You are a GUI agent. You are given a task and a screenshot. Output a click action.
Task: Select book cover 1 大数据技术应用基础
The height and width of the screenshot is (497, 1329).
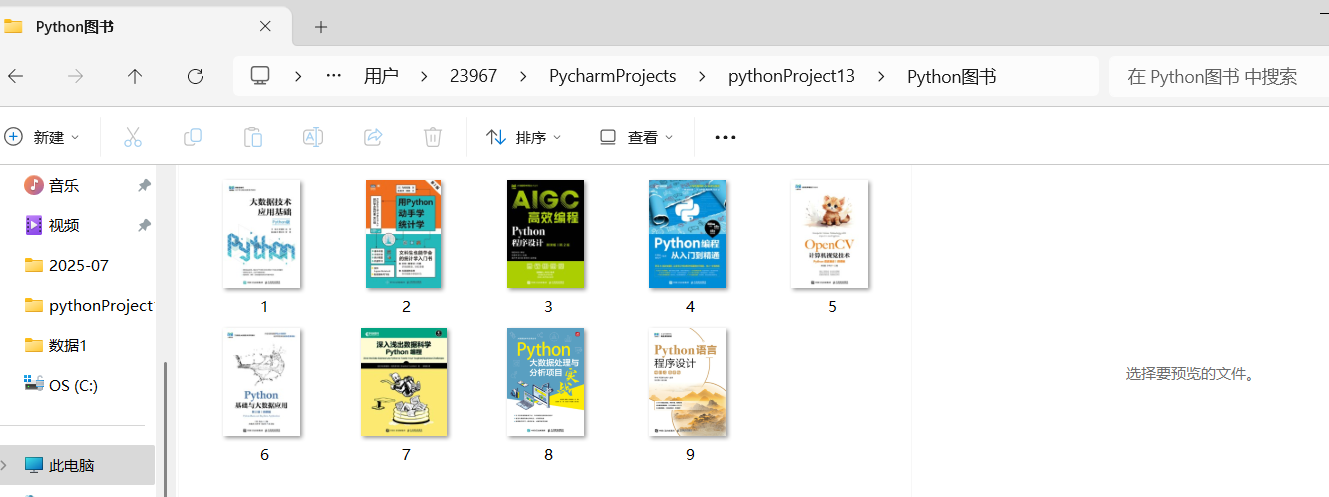coord(262,234)
